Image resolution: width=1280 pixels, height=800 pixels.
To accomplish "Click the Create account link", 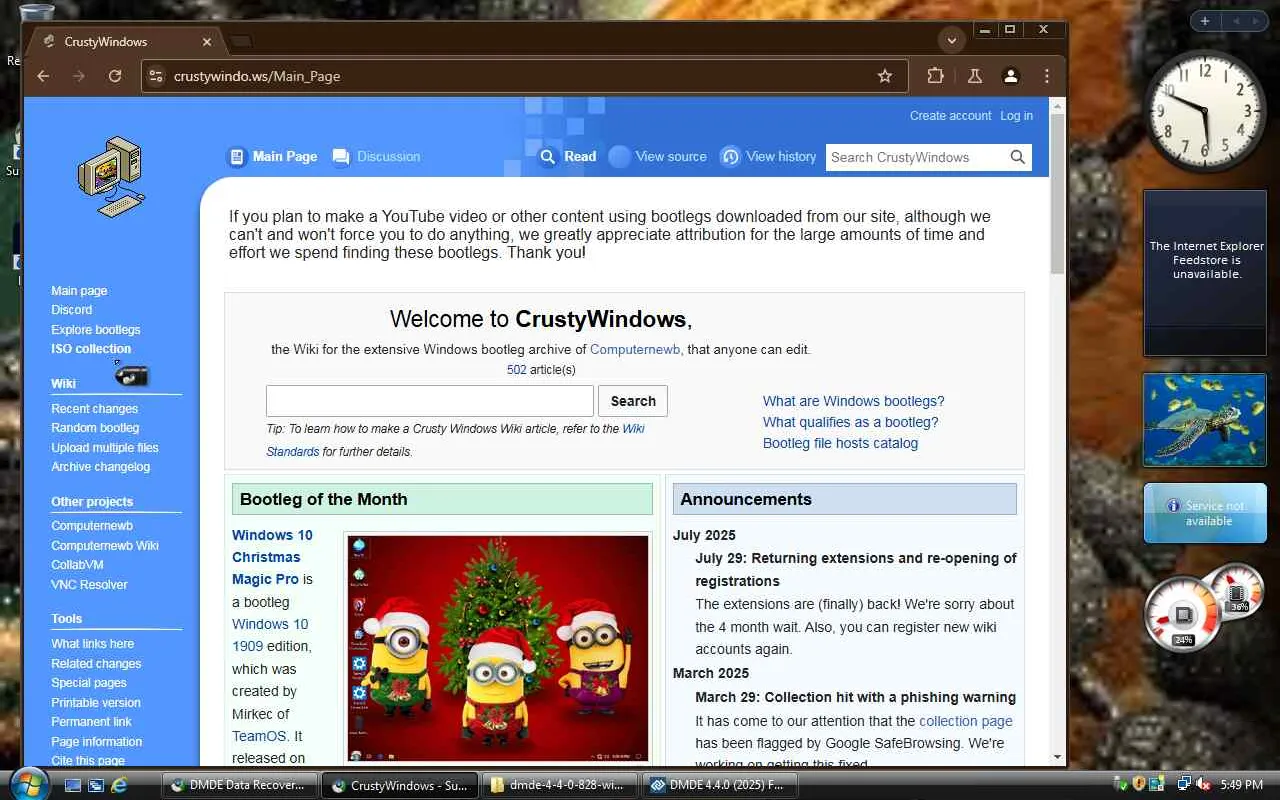I will click(x=950, y=116).
